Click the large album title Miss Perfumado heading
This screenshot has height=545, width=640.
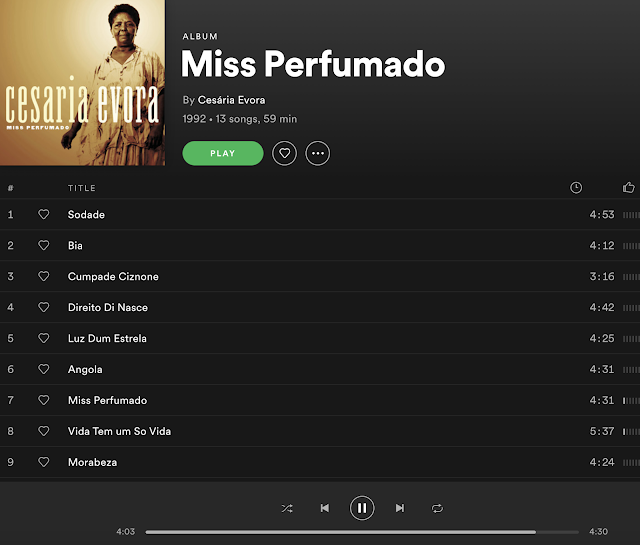coord(313,64)
